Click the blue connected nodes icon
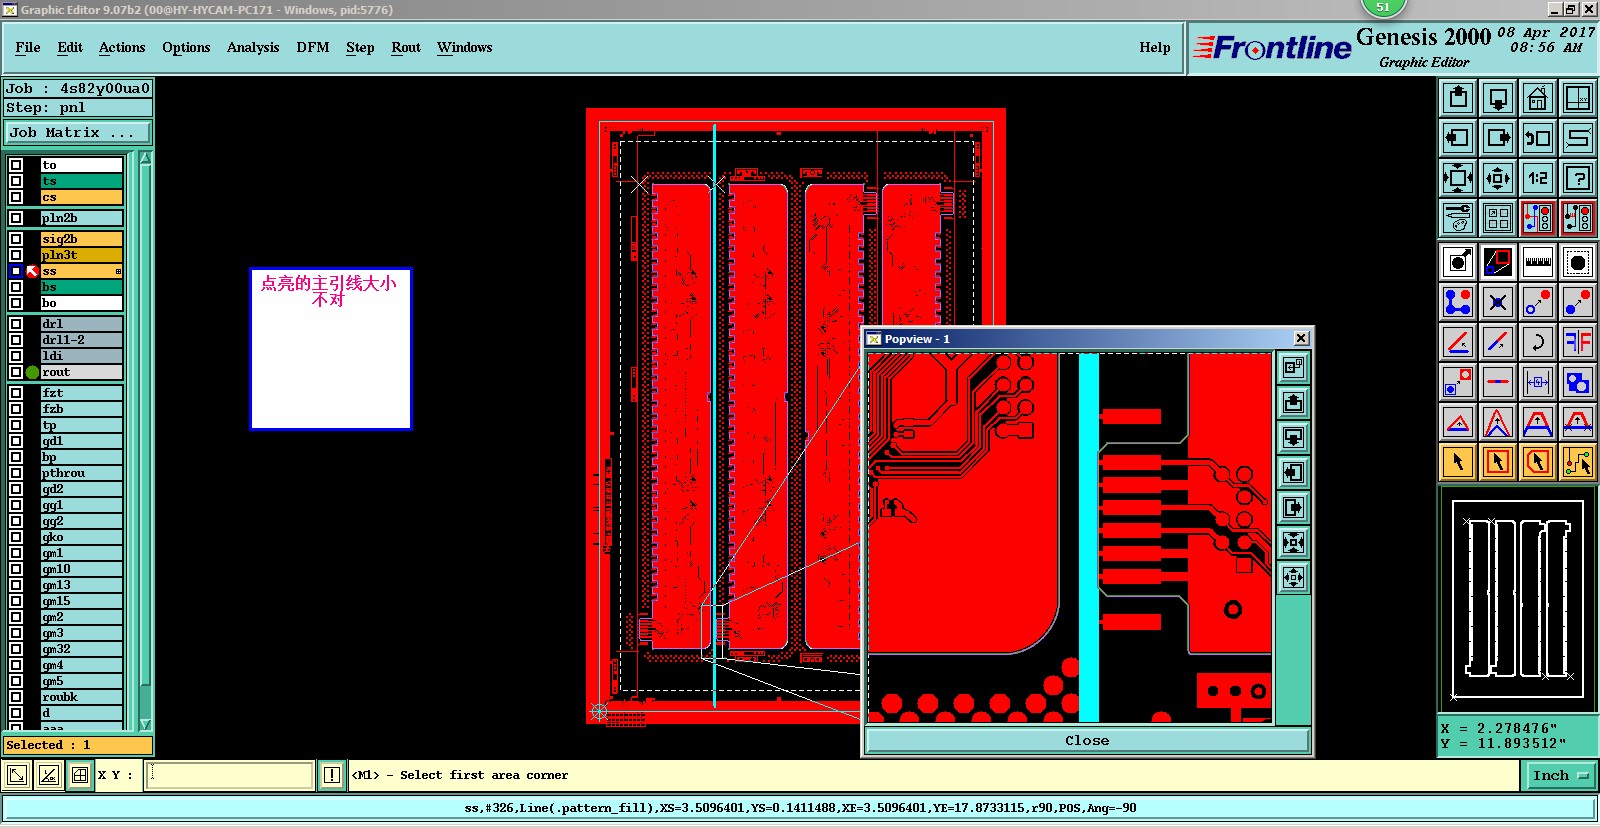 (x=1458, y=302)
